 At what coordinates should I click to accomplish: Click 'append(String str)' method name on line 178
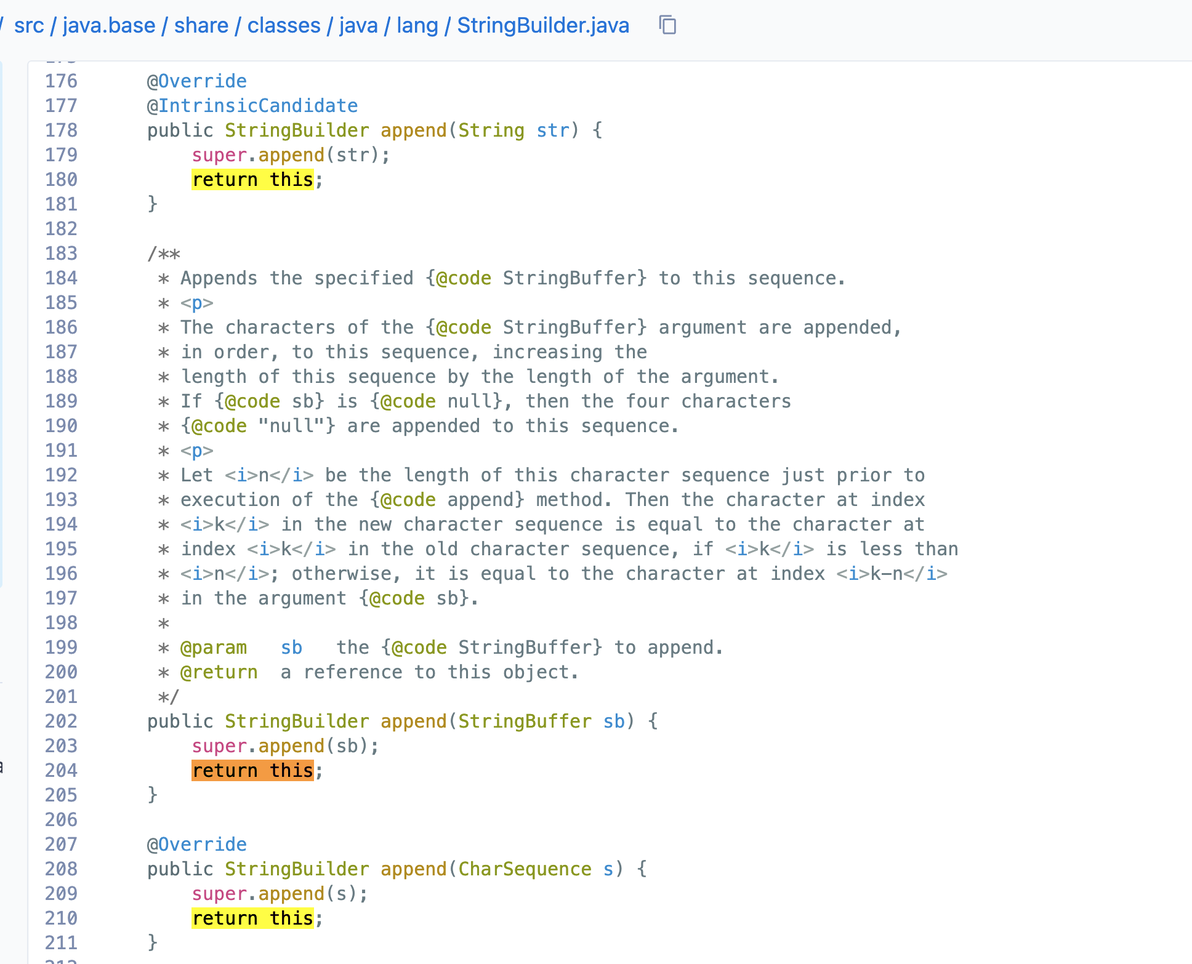[x=480, y=131]
